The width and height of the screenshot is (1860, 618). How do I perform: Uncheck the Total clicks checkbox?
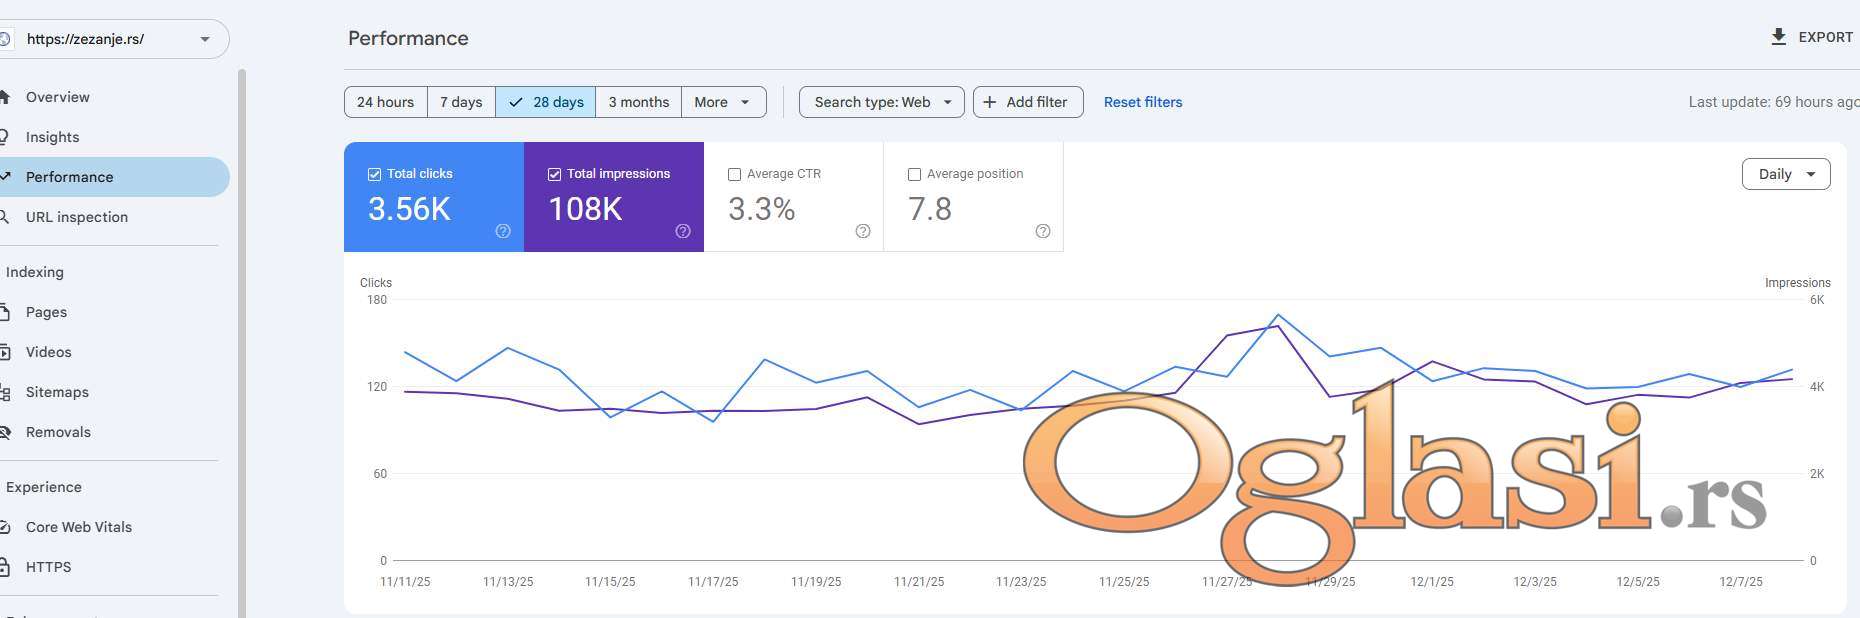click(374, 174)
